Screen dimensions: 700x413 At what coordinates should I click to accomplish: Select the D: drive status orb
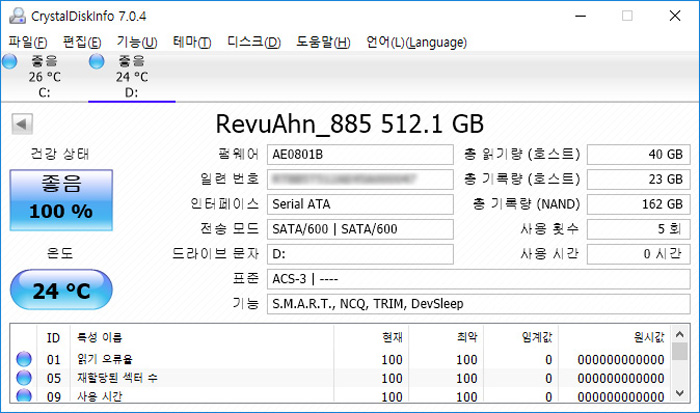pos(97,61)
